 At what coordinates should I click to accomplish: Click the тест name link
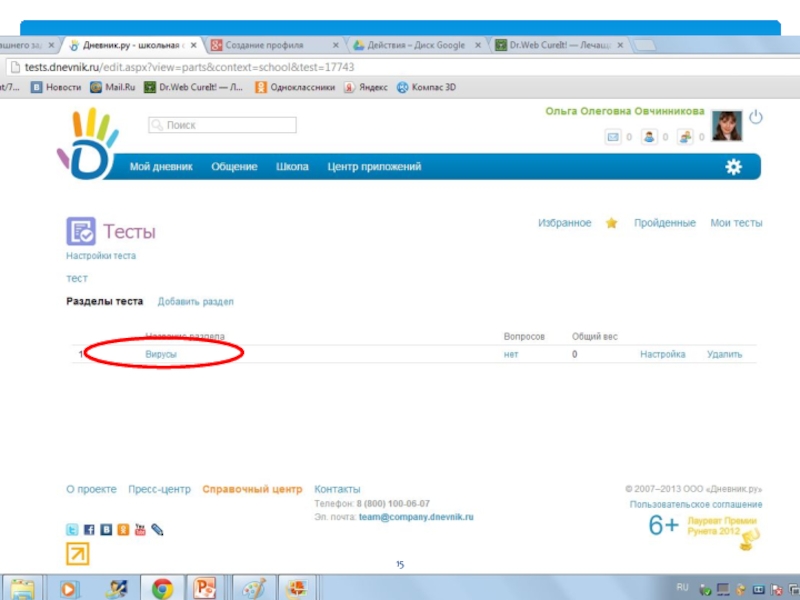pyautogui.click(x=77, y=279)
